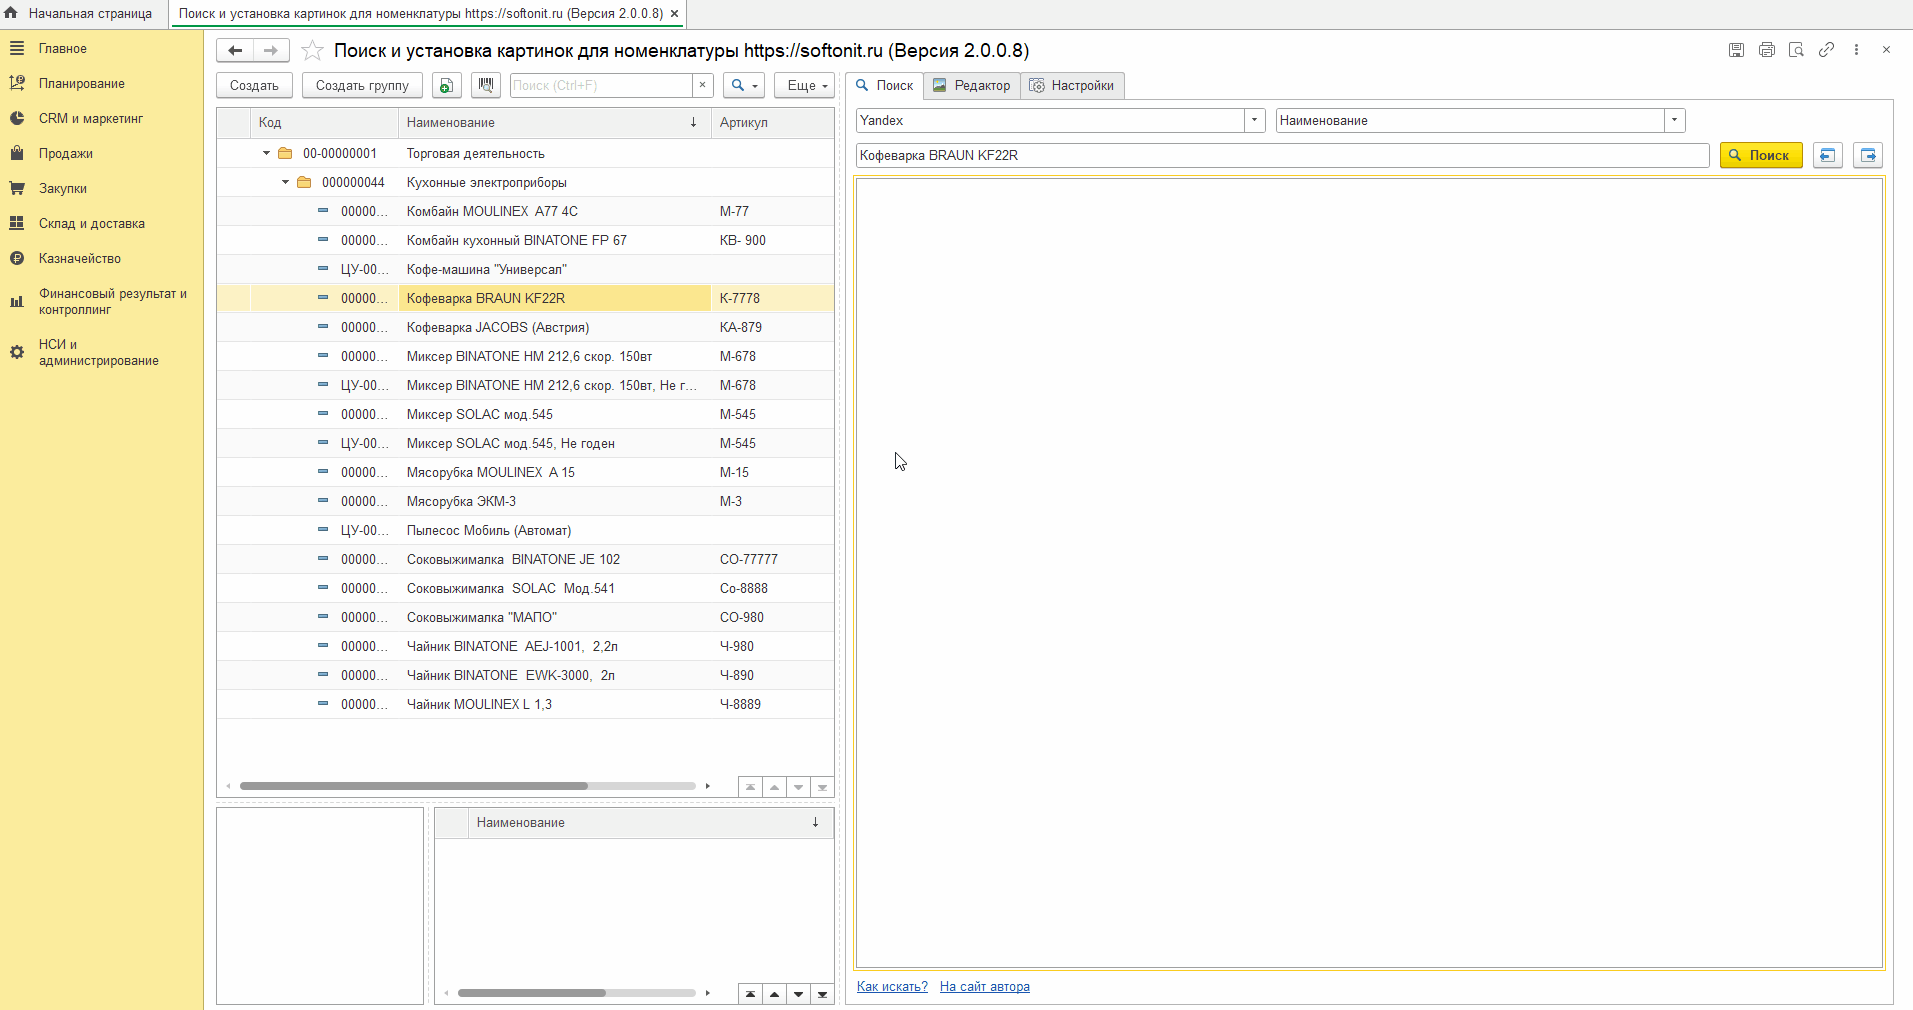Click the browser forward-arrow icon at far right
1913x1010 pixels.
1867,156
